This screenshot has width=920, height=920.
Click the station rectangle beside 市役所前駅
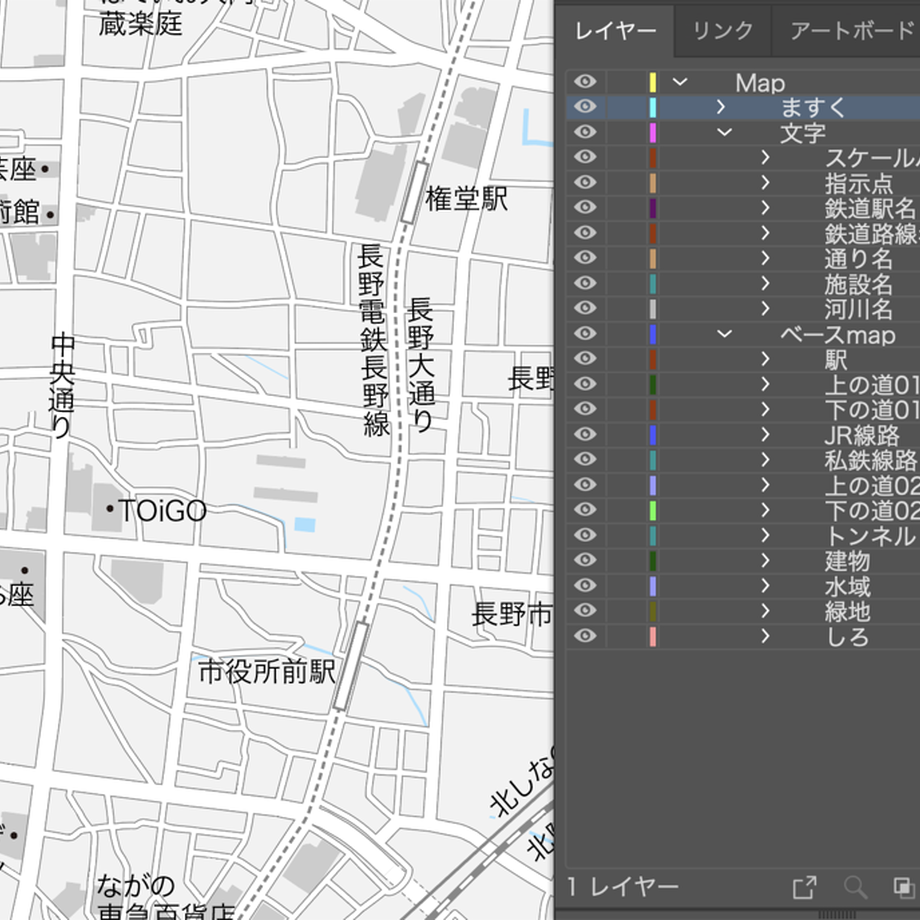351,665
